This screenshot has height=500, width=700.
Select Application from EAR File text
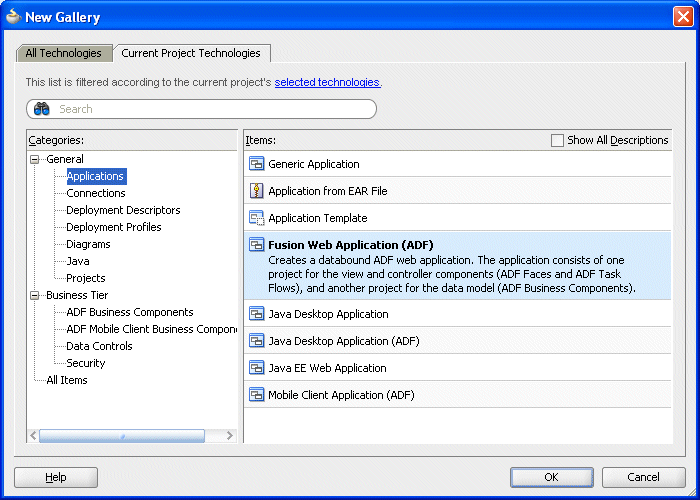click(x=328, y=191)
